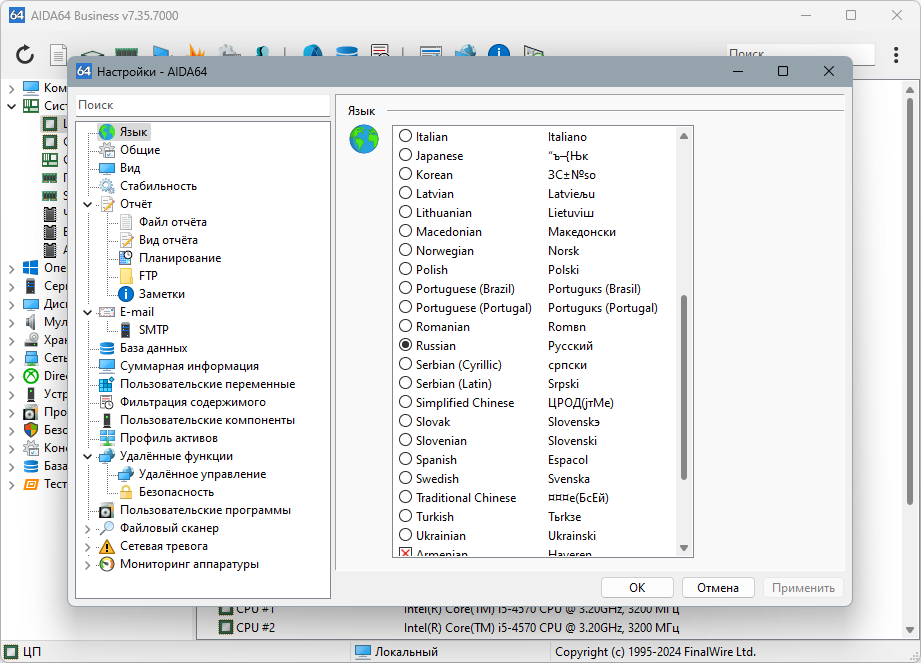Image resolution: width=921 pixels, height=663 pixels.
Task: Collapse the Отчёт tree node
Action: click(88, 204)
